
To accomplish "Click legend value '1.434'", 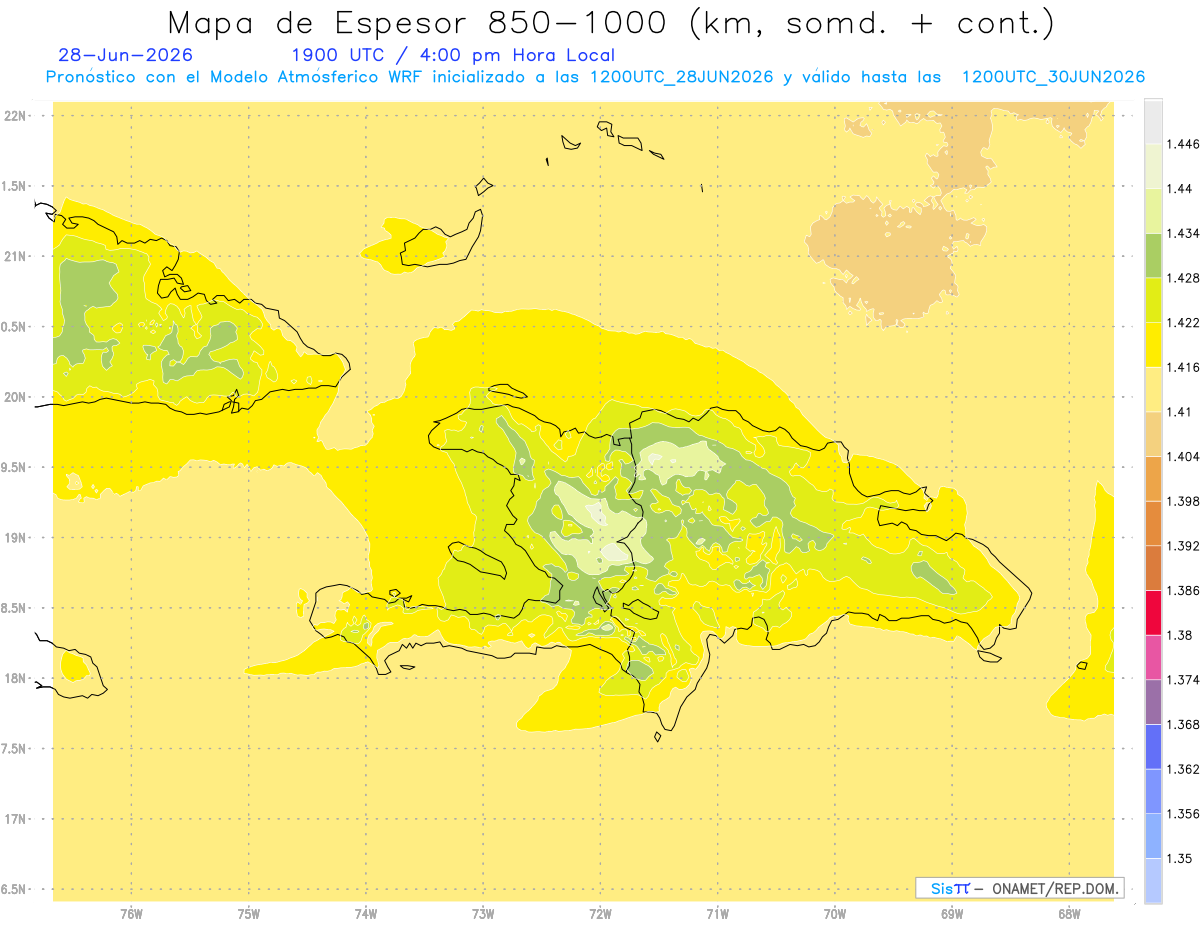I will [1183, 233].
